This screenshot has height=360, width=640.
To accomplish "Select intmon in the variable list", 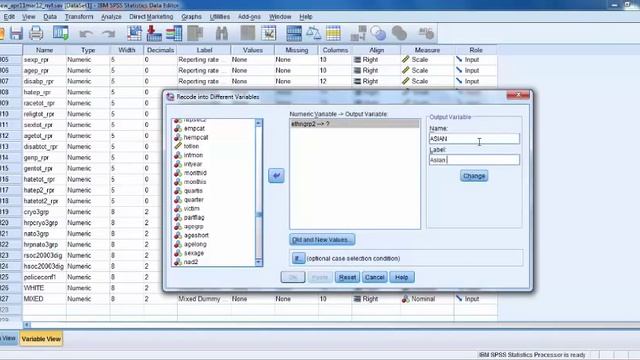I will pyautogui.click(x=193, y=155).
